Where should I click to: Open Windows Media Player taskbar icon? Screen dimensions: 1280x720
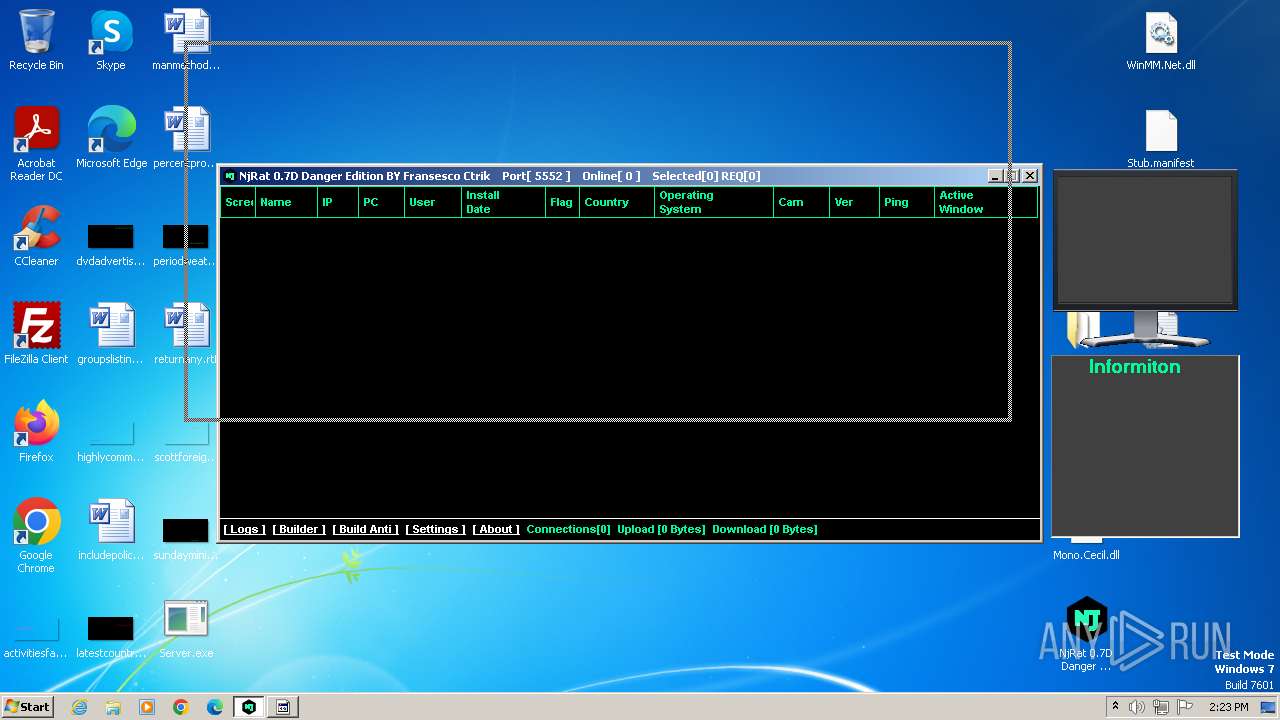click(147, 707)
